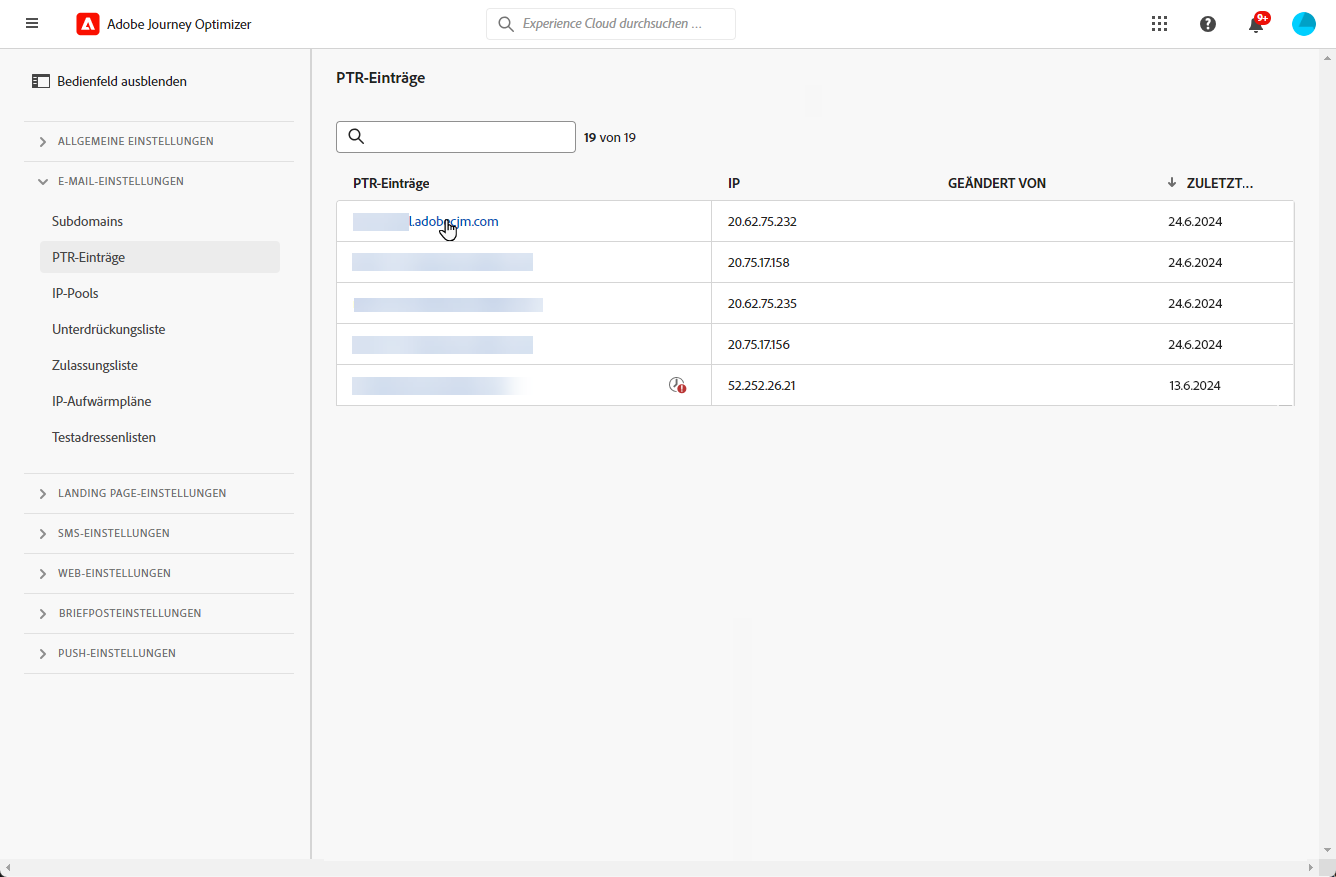
Task: Open the adobecjm.com PTR entry link
Action: [453, 222]
